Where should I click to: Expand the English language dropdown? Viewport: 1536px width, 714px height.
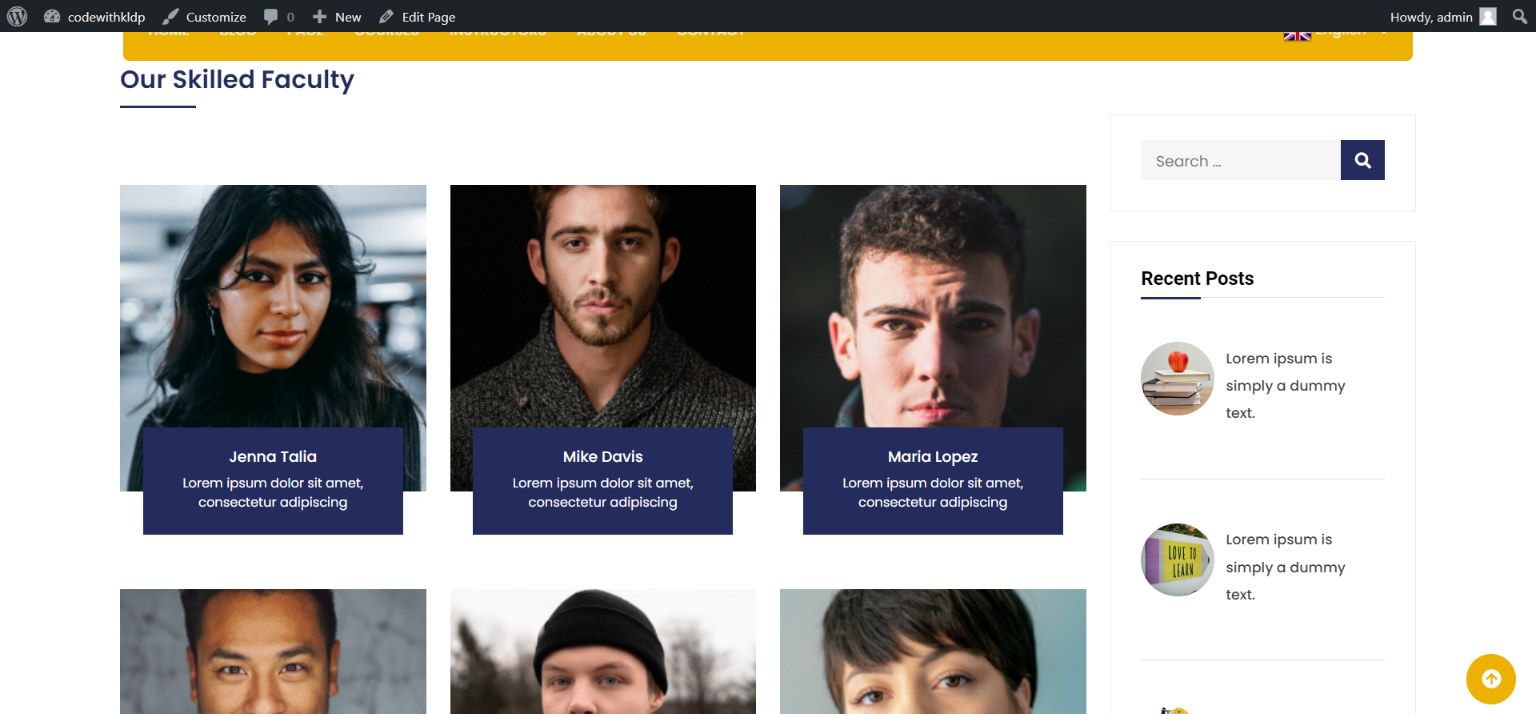click(1336, 34)
